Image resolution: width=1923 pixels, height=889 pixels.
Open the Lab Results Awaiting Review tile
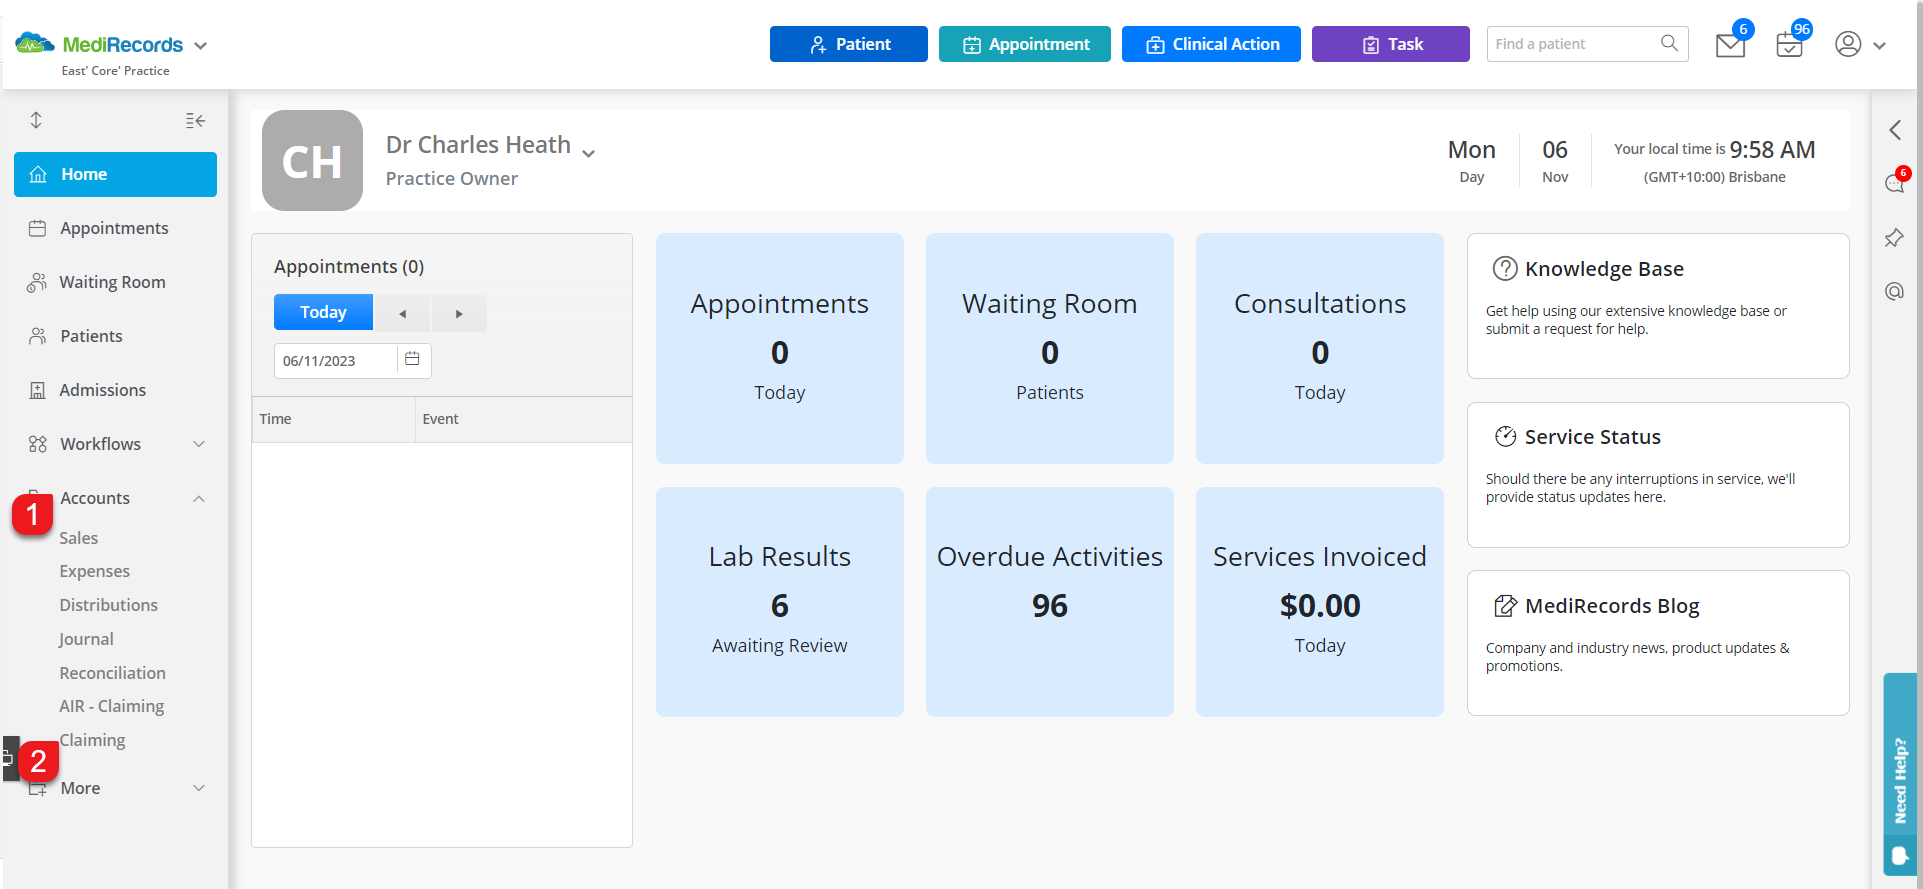click(x=779, y=602)
